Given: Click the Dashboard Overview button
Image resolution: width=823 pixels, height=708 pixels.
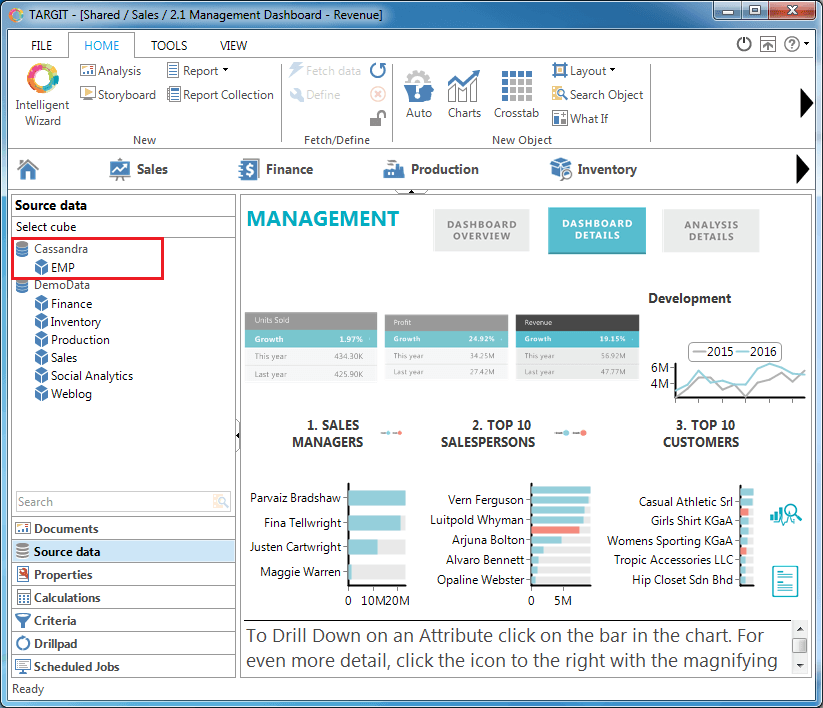Looking at the screenshot, I should [482, 230].
